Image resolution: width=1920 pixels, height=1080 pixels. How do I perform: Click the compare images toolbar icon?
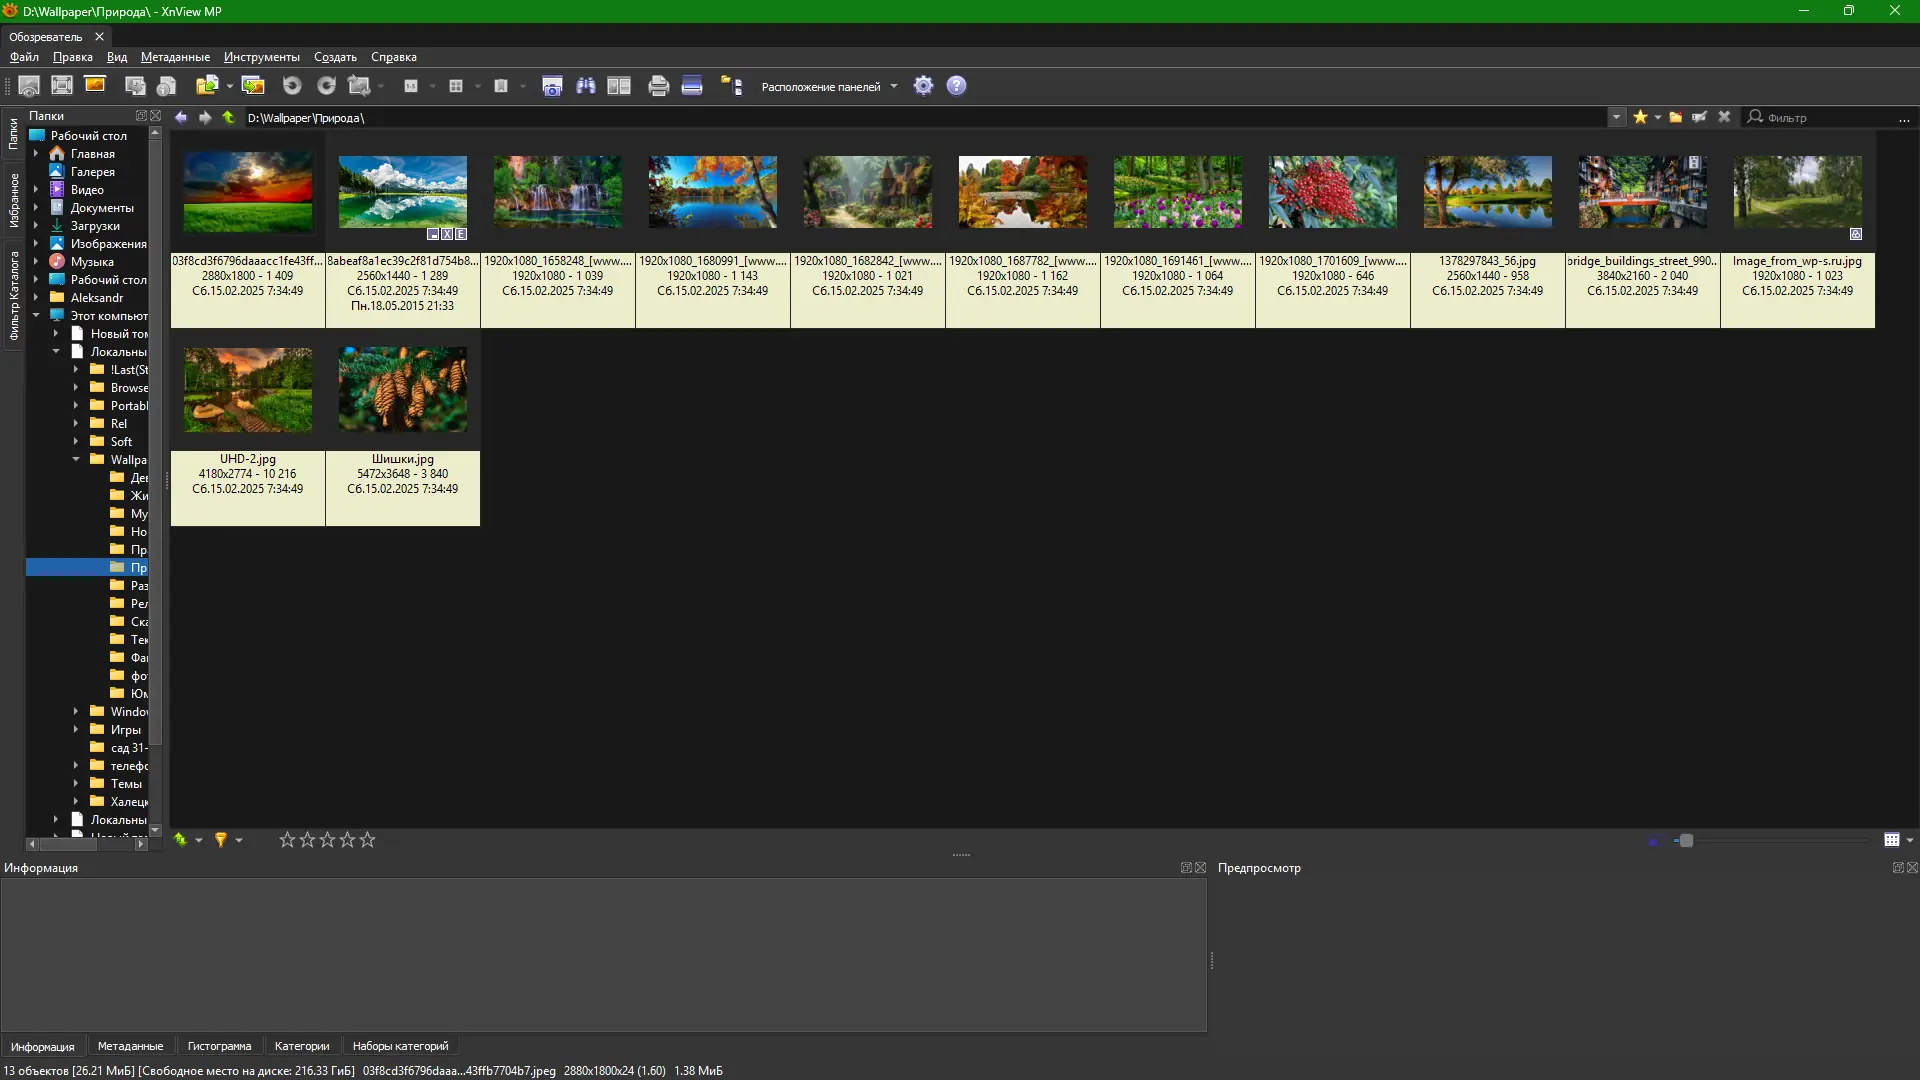[619, 86]
